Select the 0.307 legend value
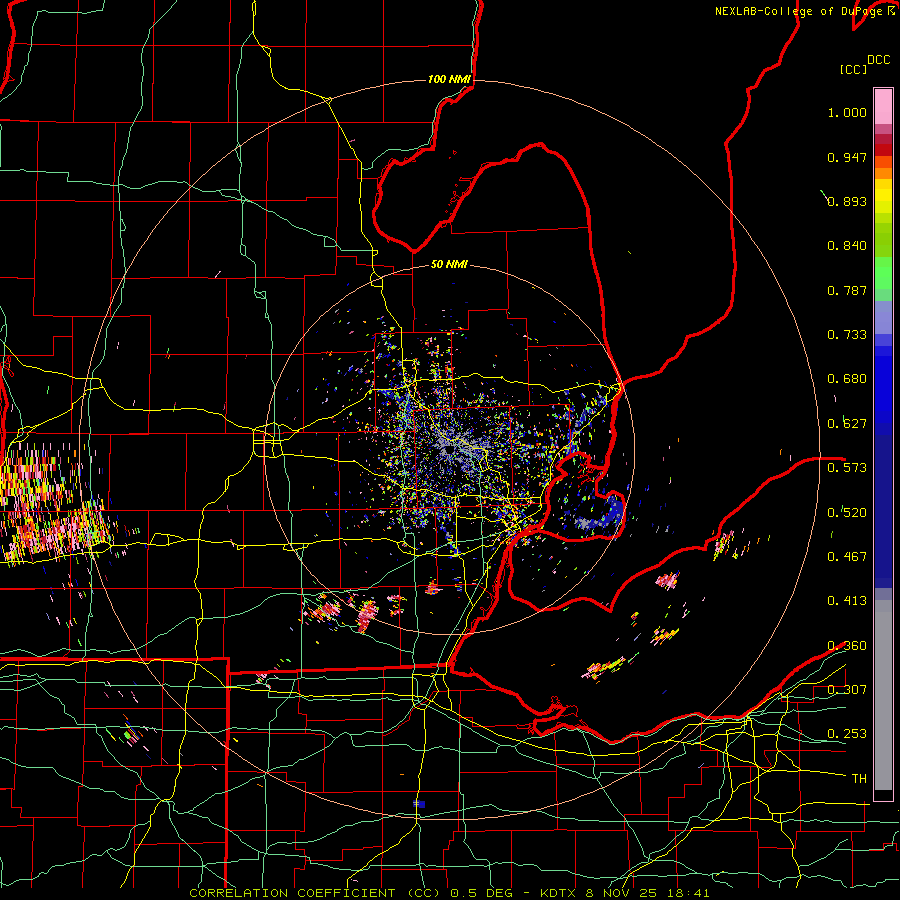The image size is (900, 900). coord(847,689)
